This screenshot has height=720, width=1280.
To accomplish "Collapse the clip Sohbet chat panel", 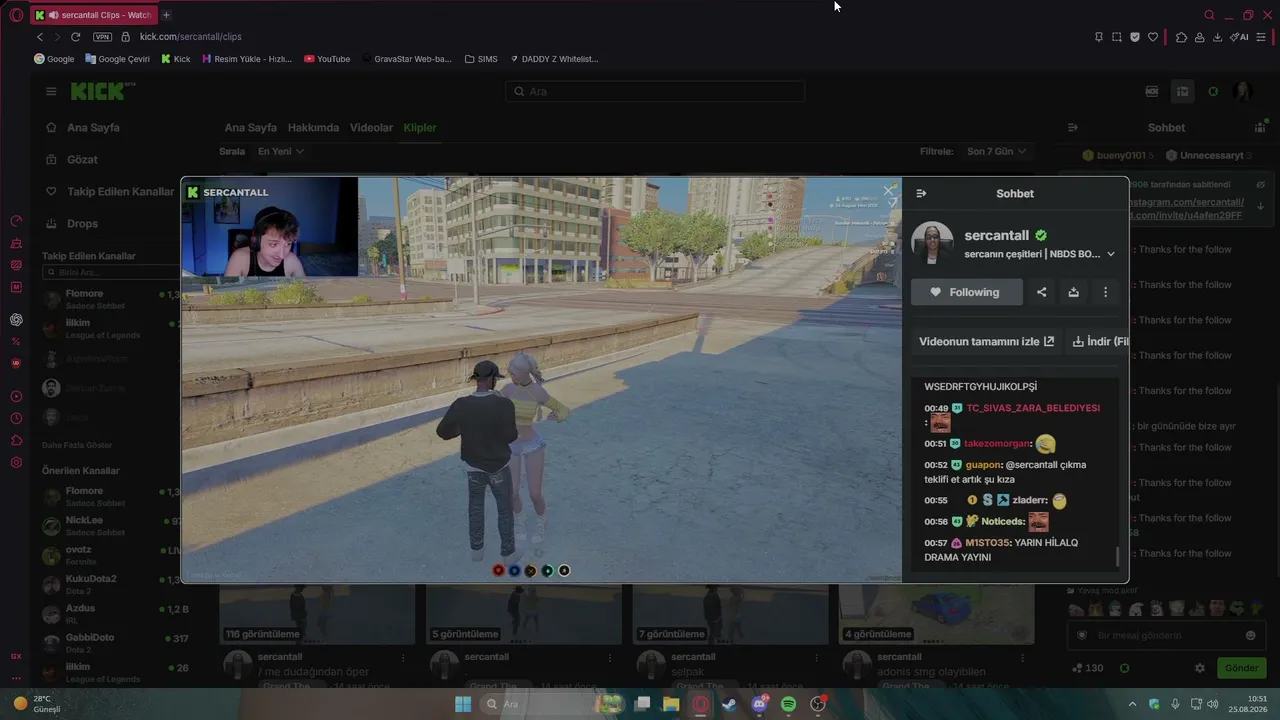I will click(921, 193).
